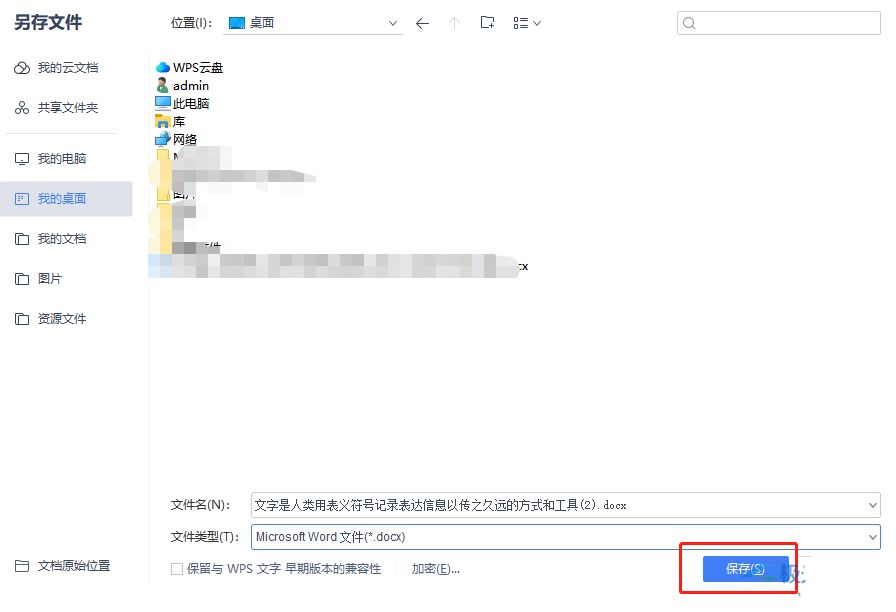Select 此电脑 in file list

pyautogui.click(x=191, y=103)
